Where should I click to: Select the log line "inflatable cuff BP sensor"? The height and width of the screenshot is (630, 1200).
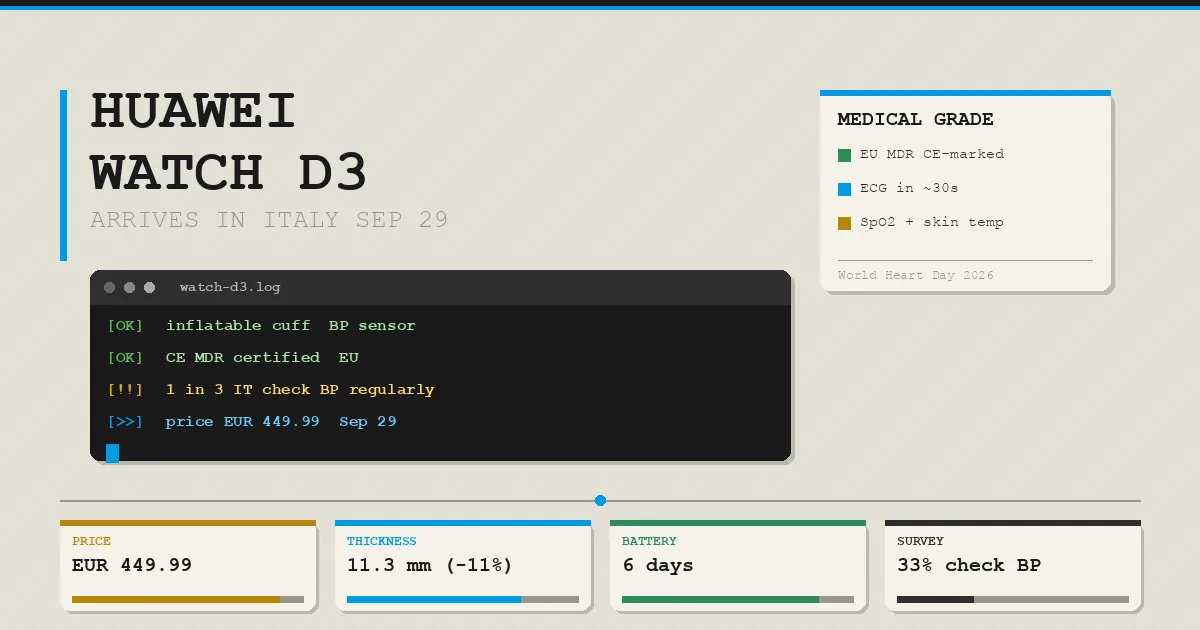click(290, 326)
